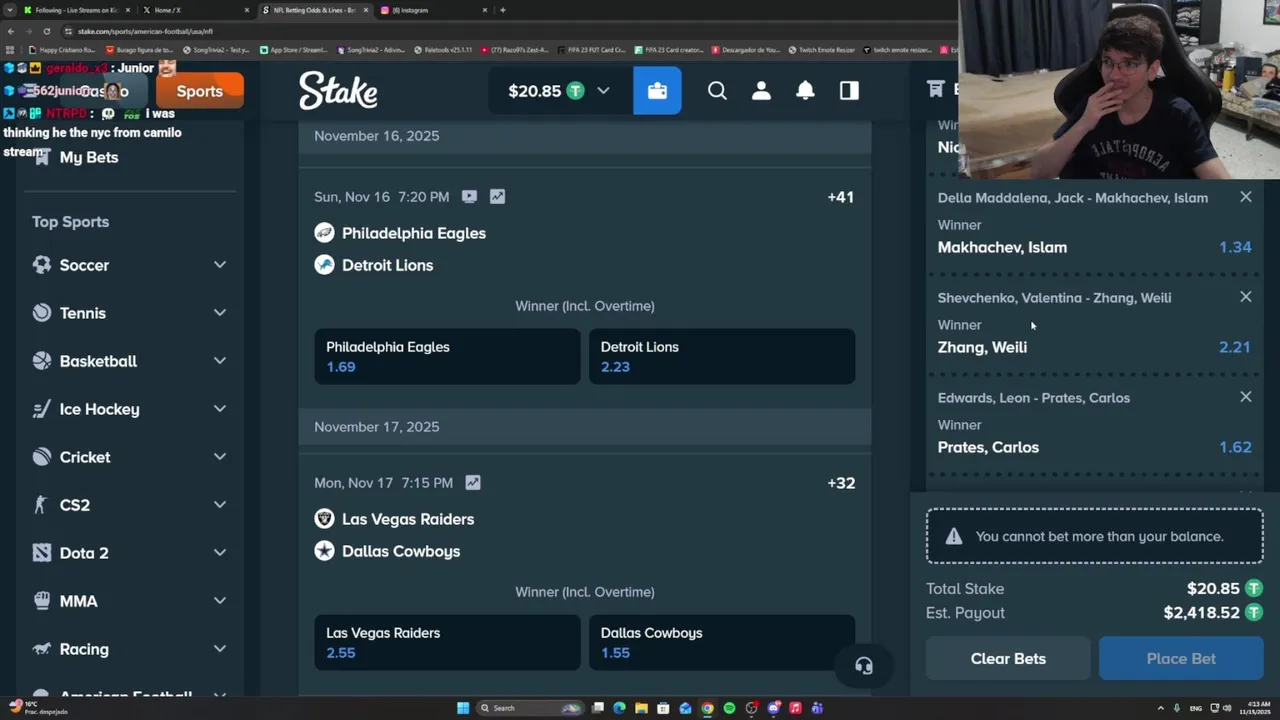Screen dimensions: 1280x720
Task: Open Microsoft Edge from the taskbar
Action: 619,708
